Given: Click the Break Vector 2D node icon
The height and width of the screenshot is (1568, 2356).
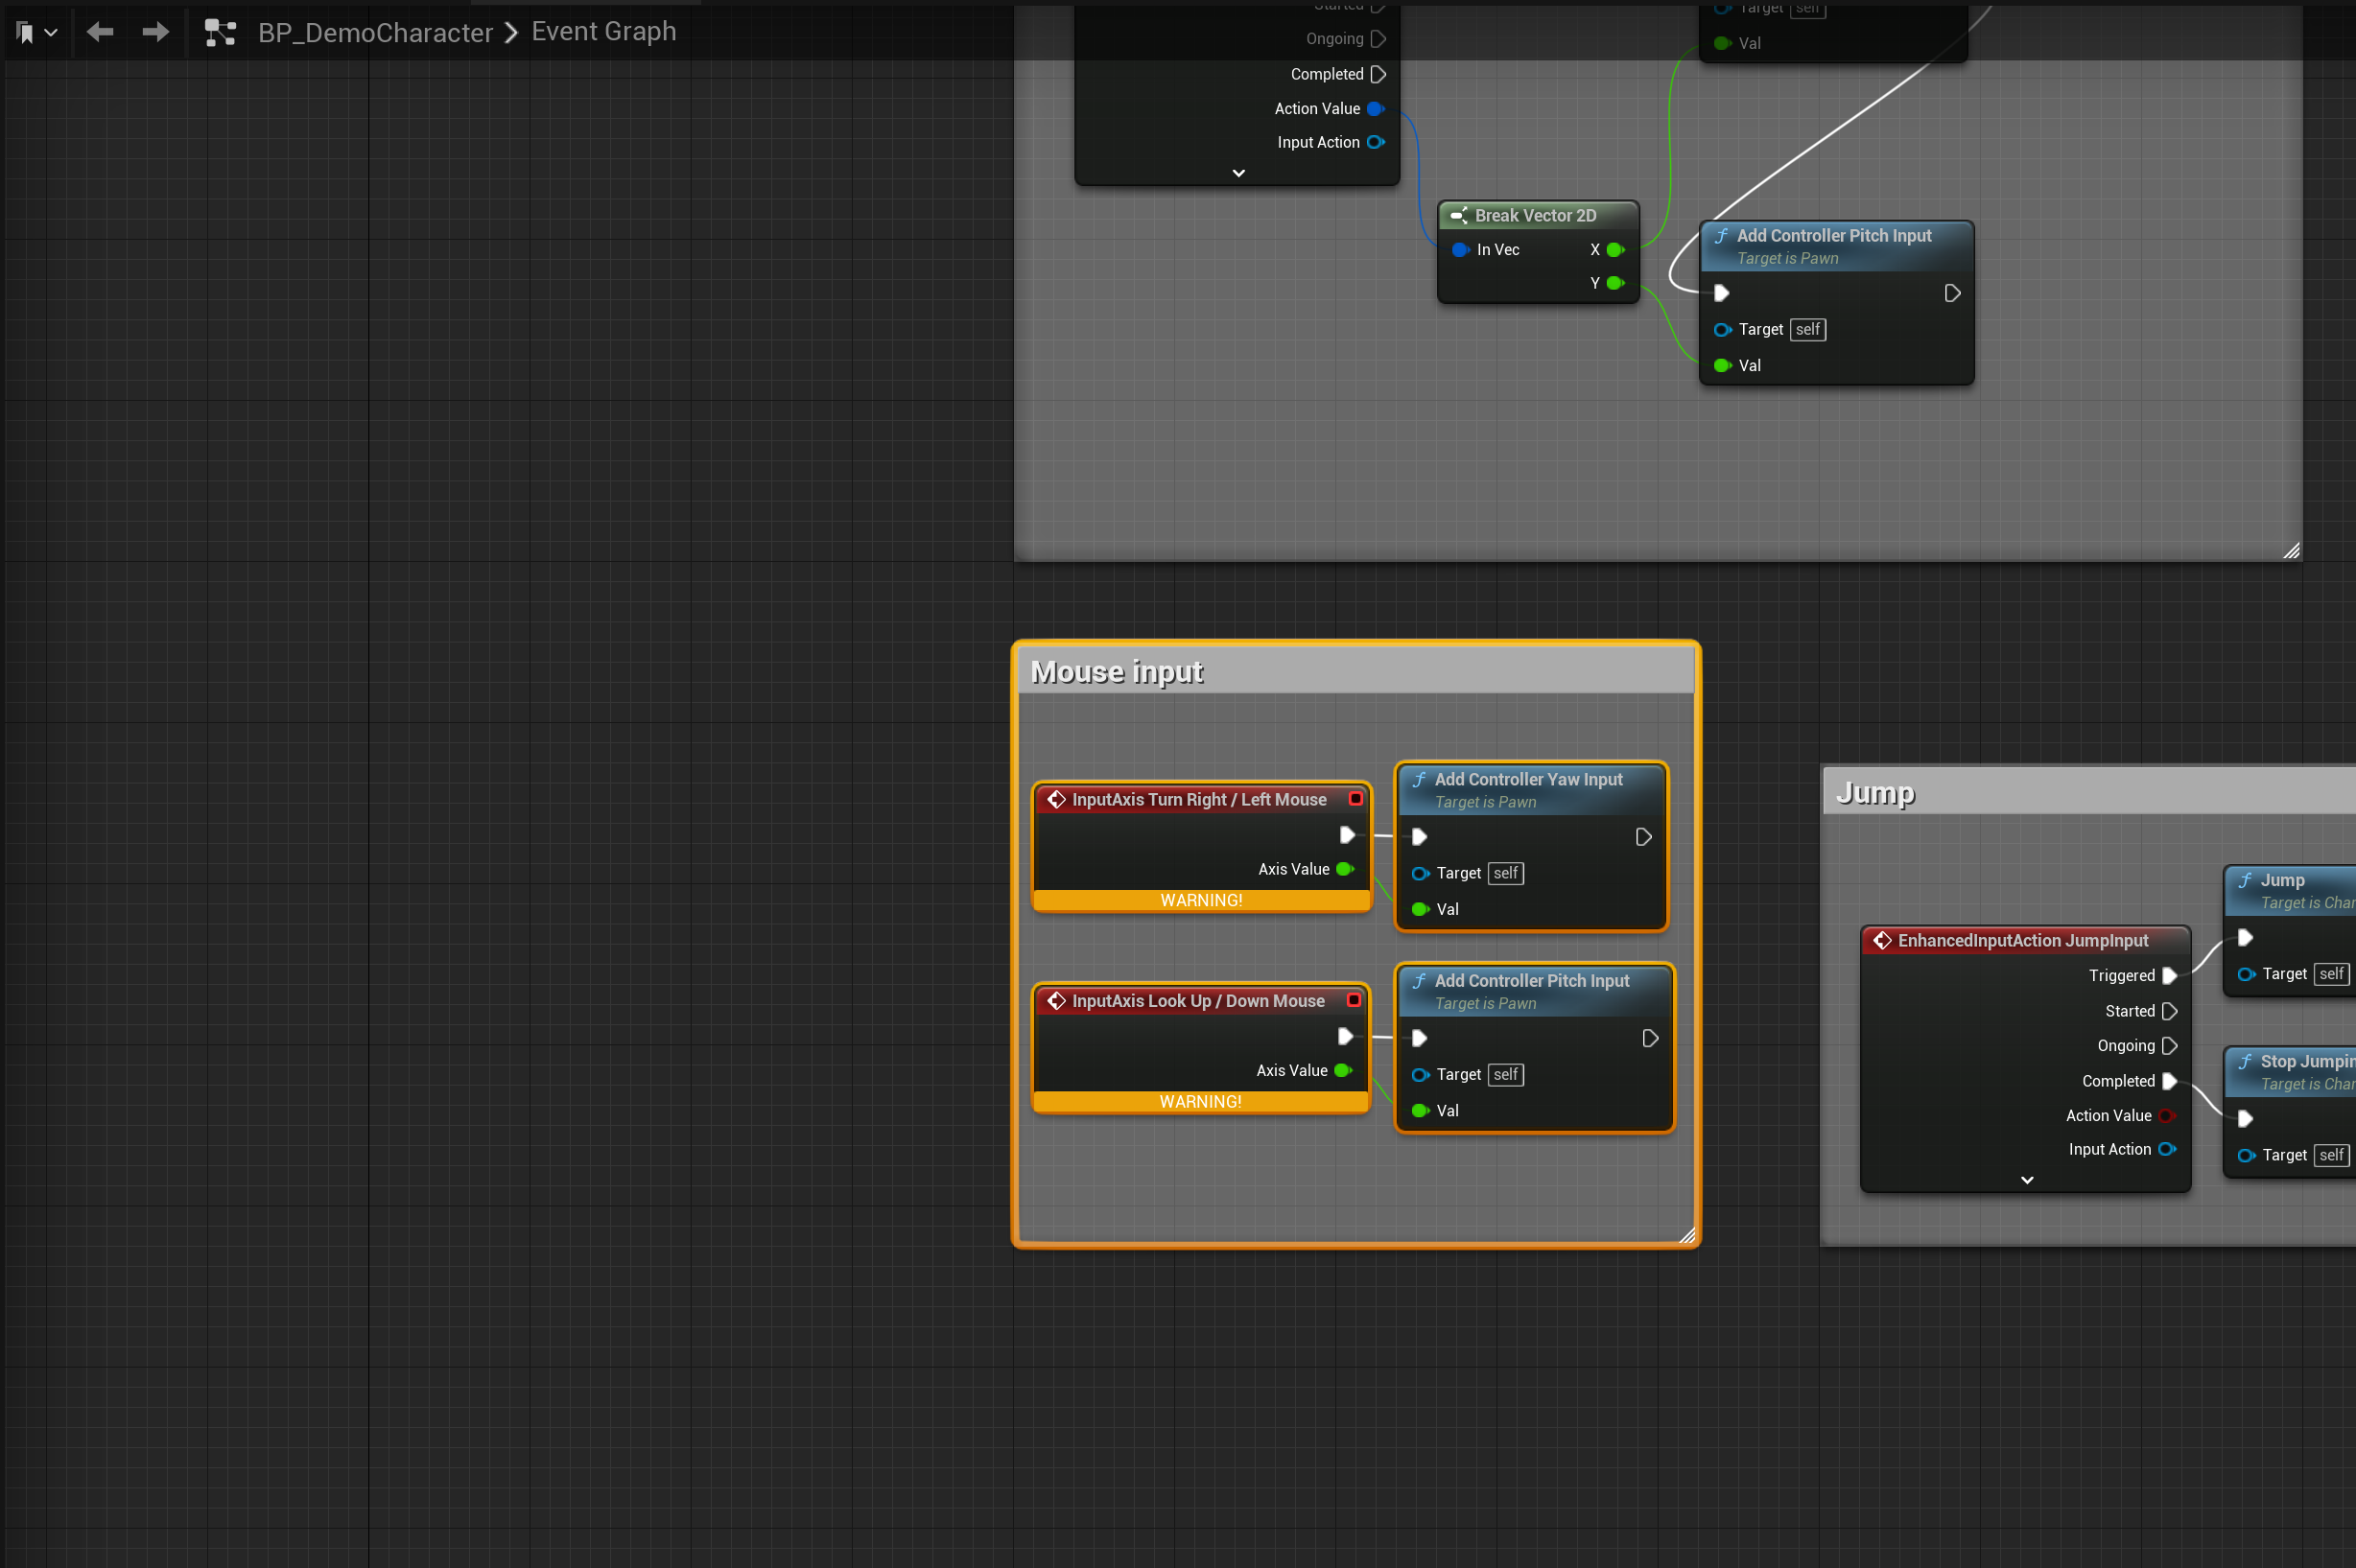Looking at the screenshot, I should 1458,216.
